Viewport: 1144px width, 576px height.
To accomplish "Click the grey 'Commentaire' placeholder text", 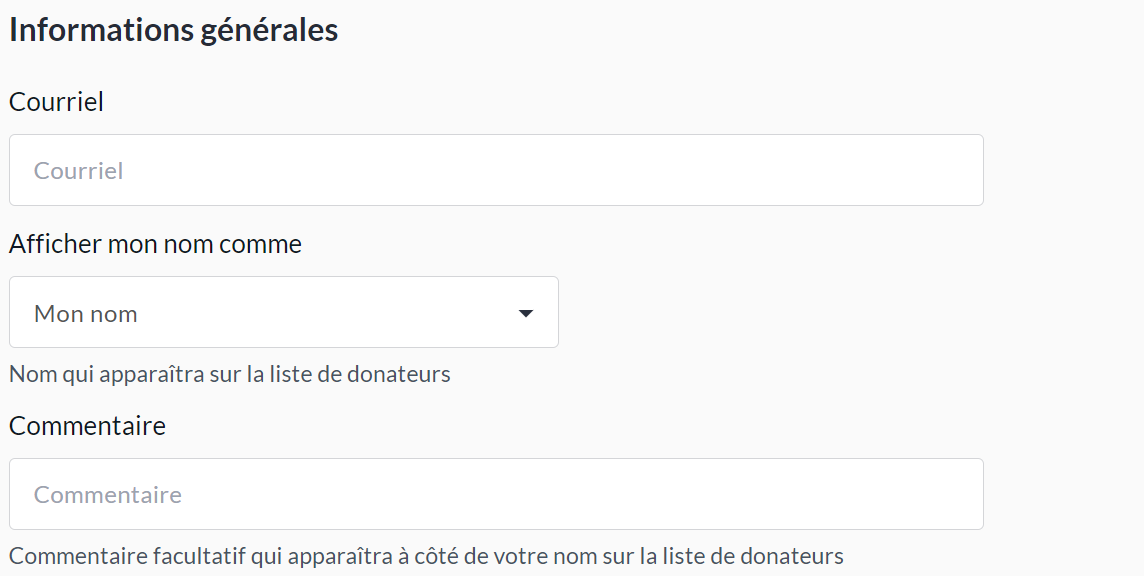I will [x=108, y=495].
